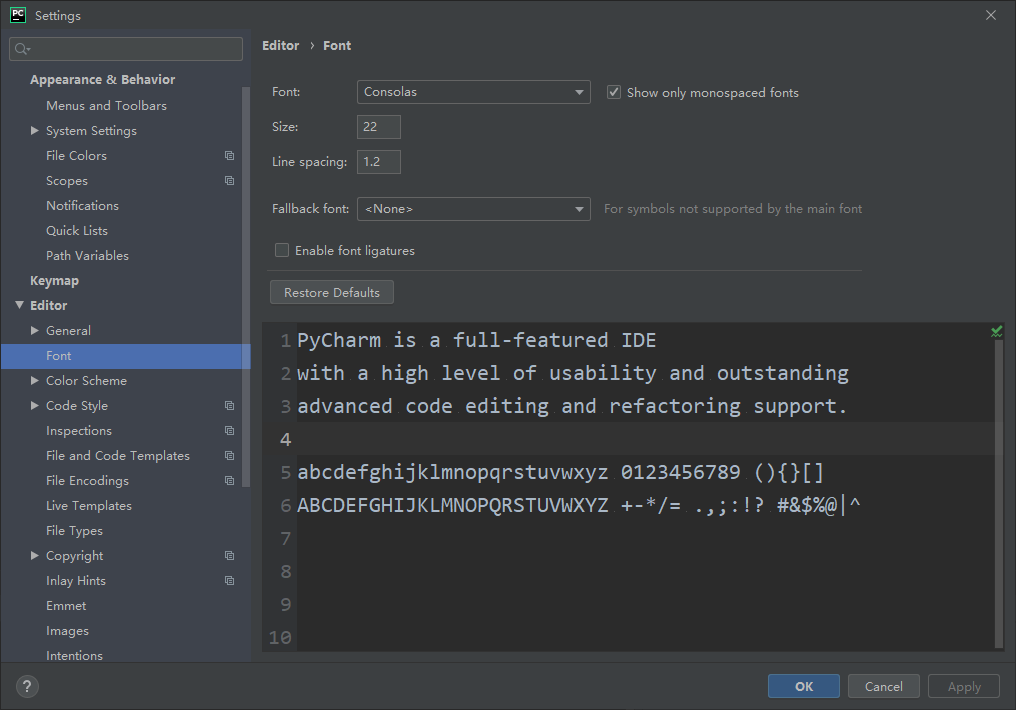Viewport: 1016px width, 710px height.
Task: Expand the Code Style tree node
Action: click(35, 406)
